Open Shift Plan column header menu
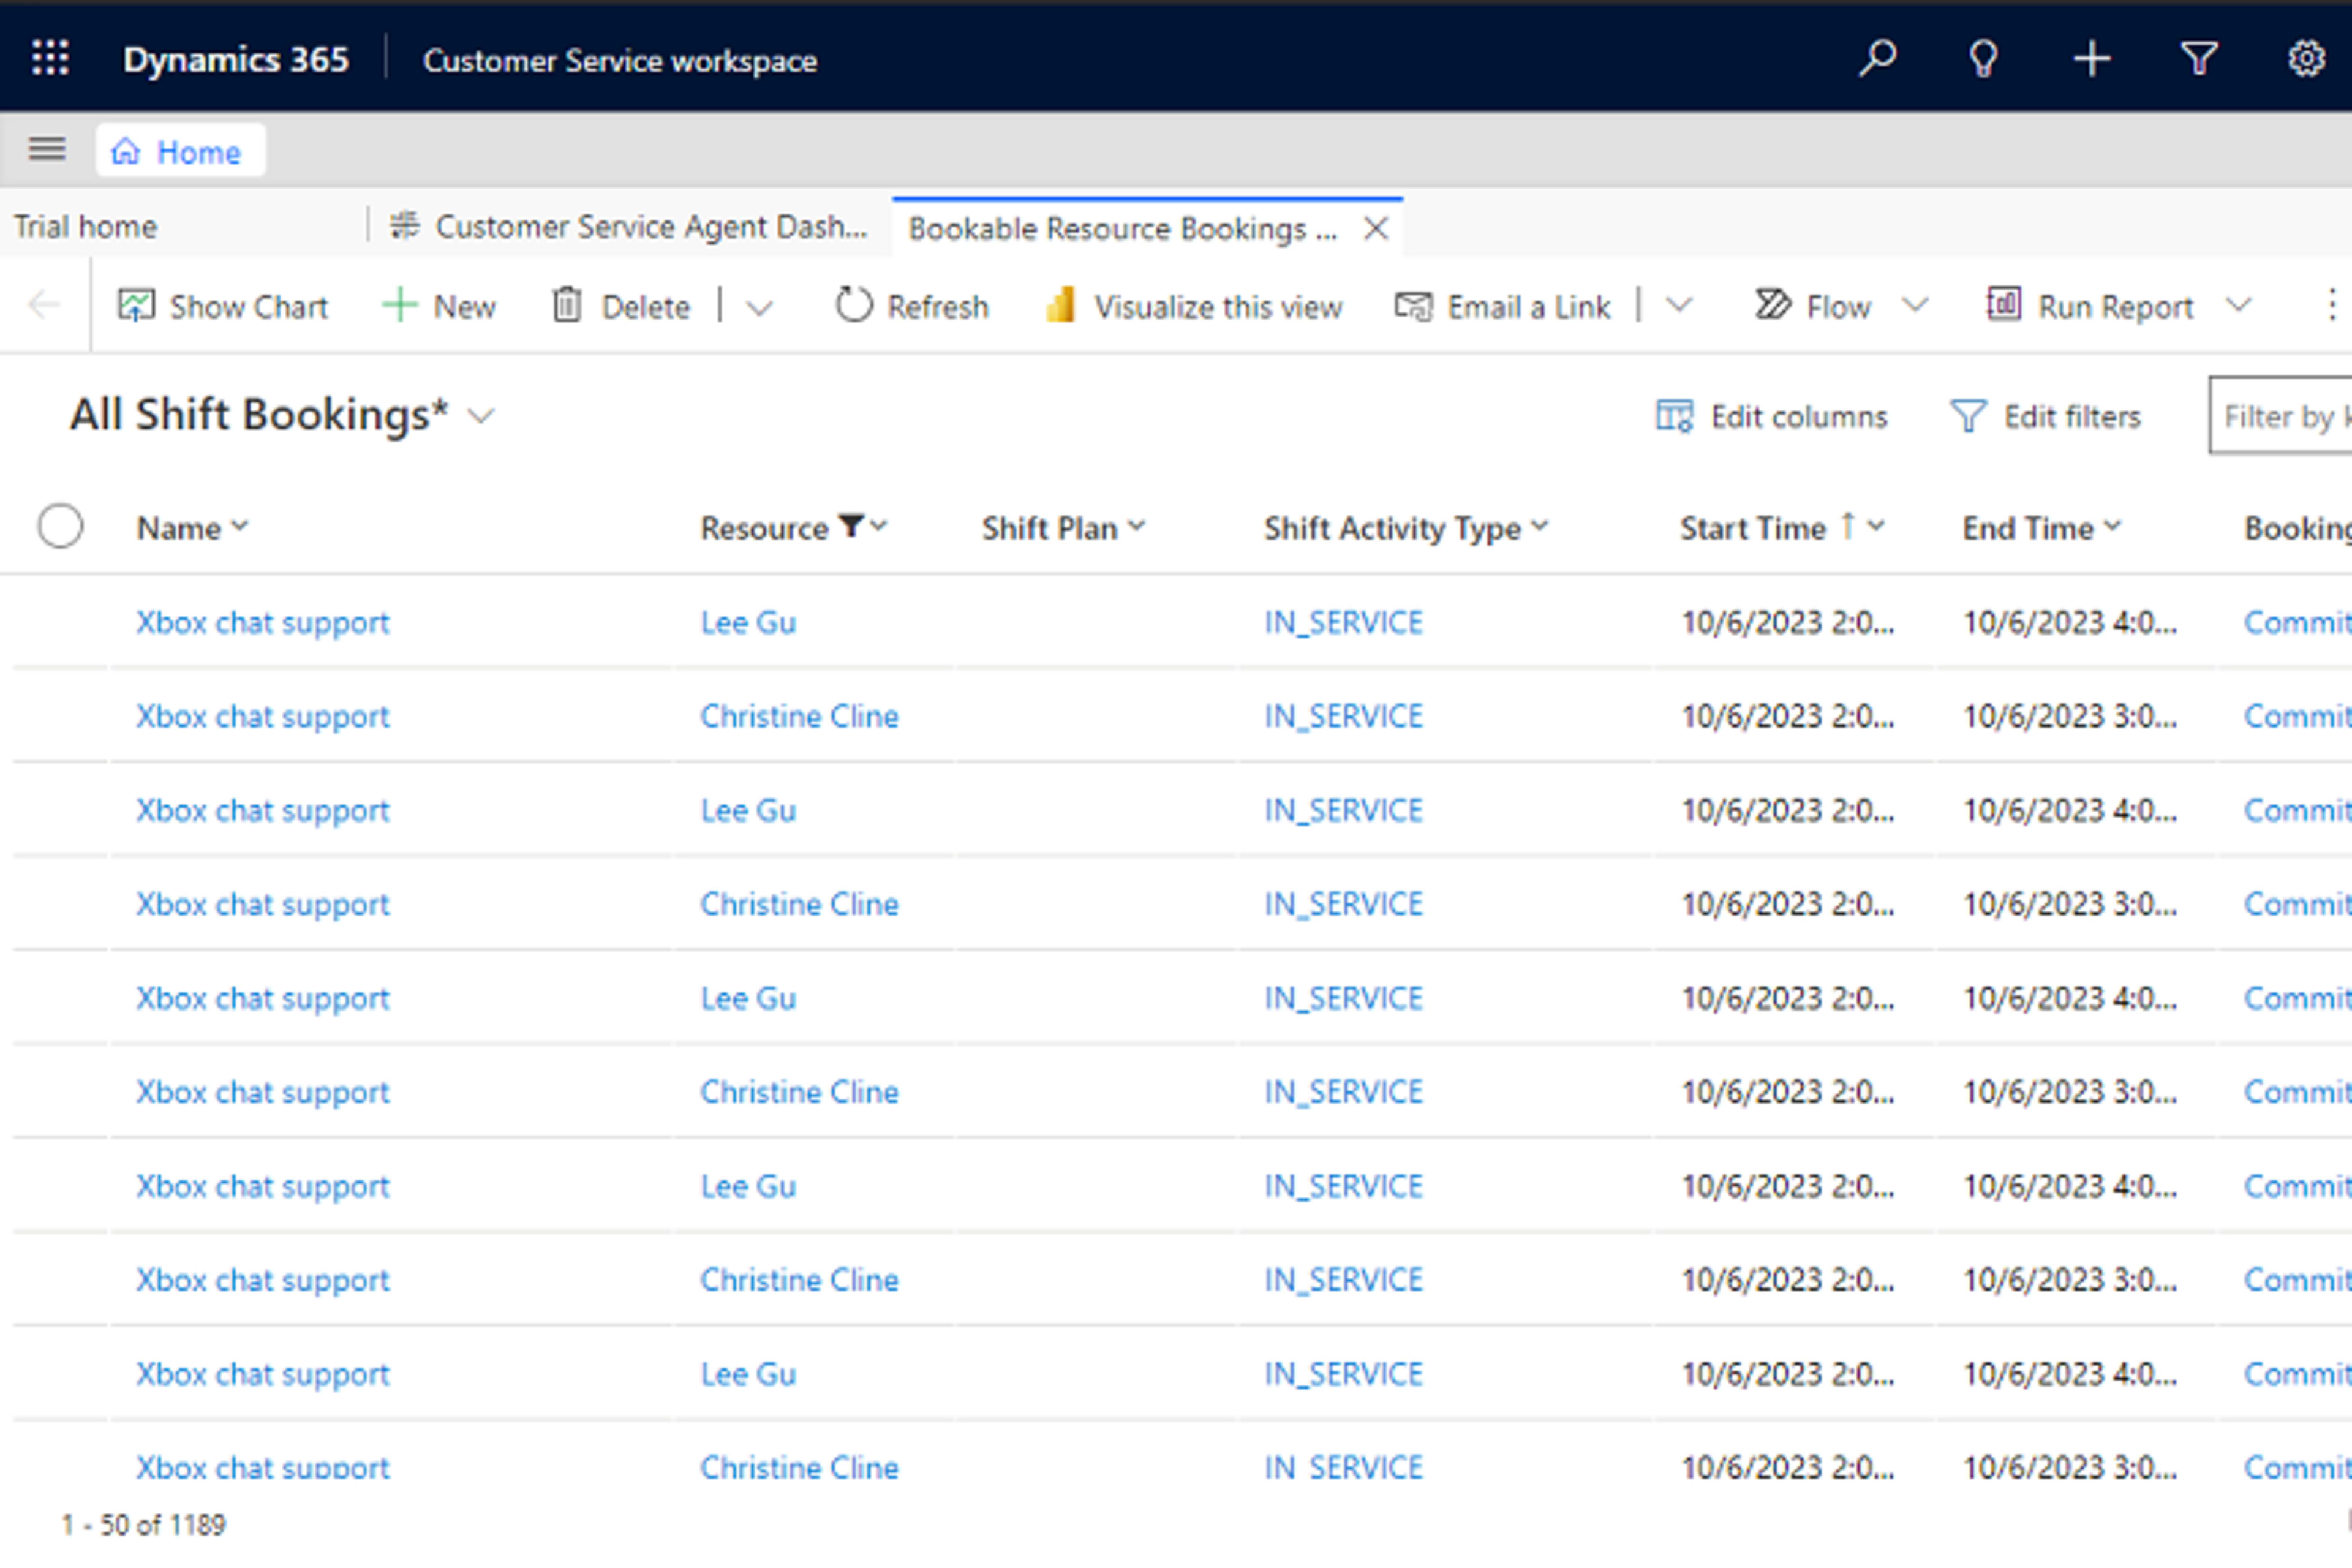Screen dimensions: 2352x1568 point(1063,527)
